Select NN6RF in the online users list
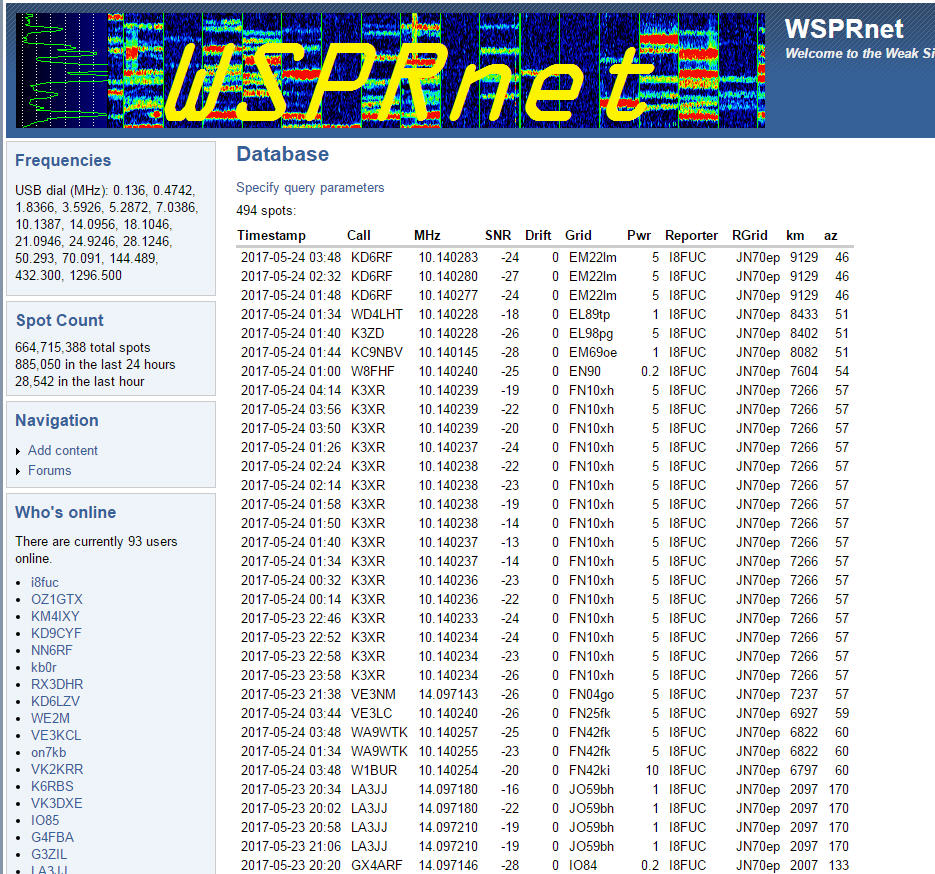Screen dimensions: 935x874 pyautogui.click(x=51, y=650)
